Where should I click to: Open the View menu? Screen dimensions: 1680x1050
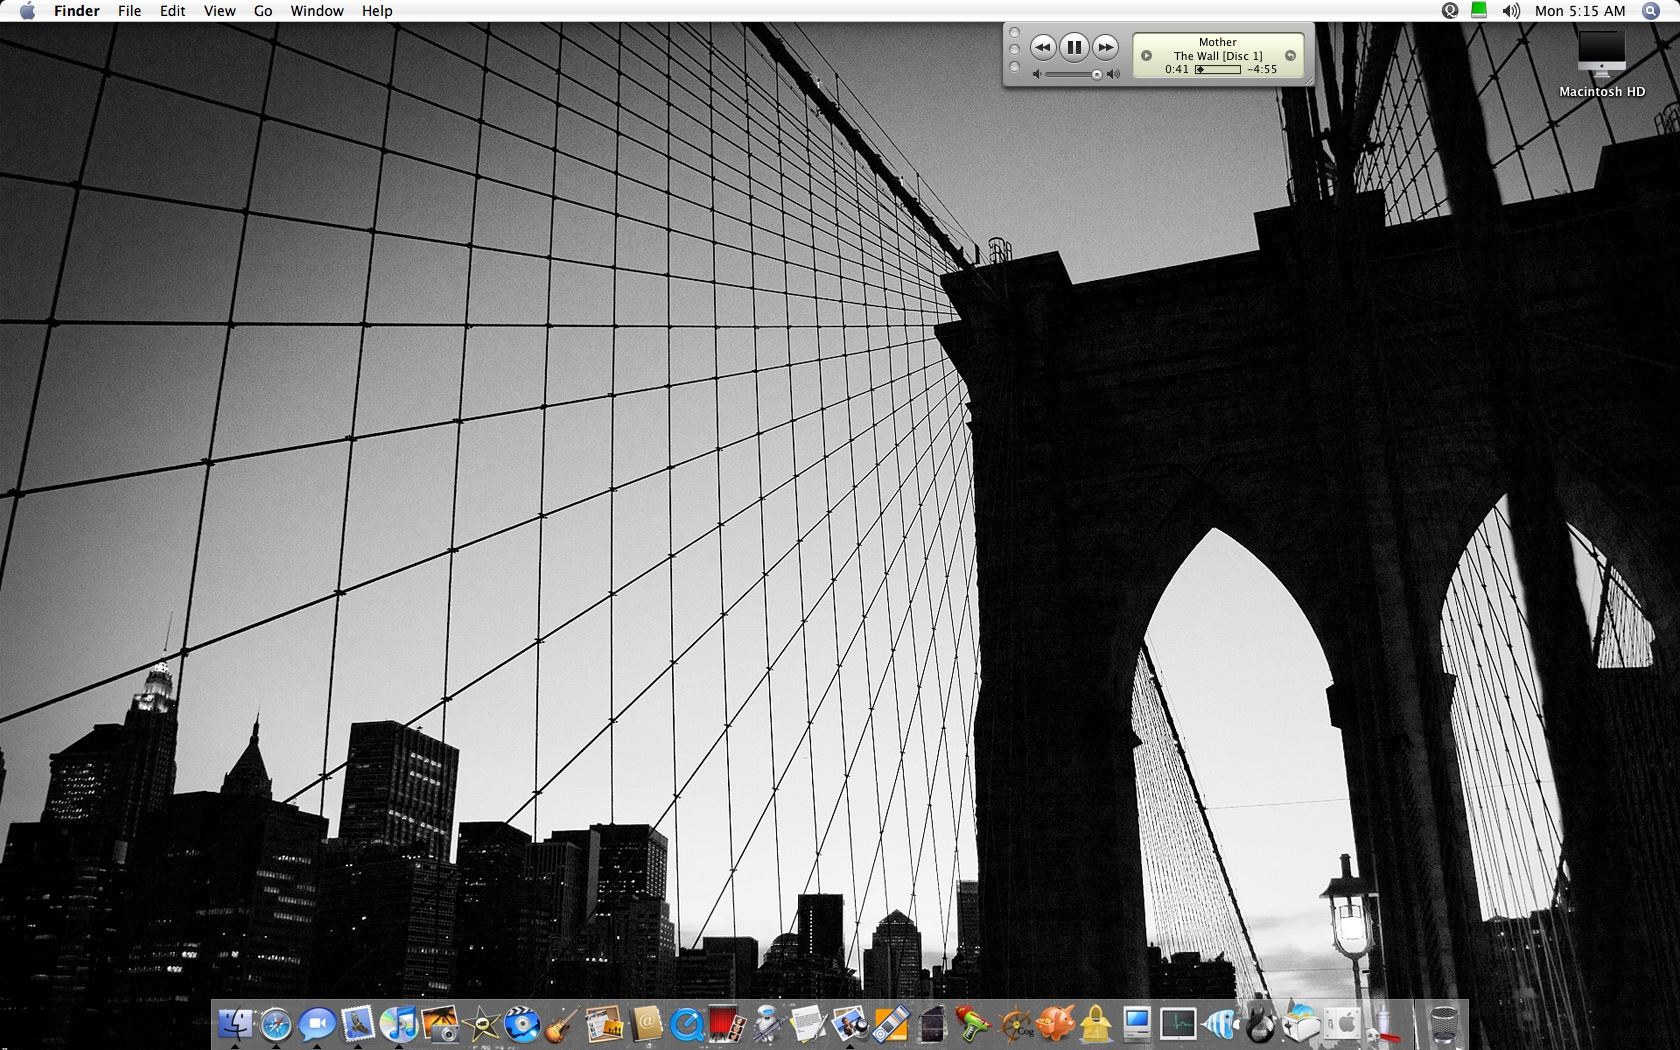(219, 11)
